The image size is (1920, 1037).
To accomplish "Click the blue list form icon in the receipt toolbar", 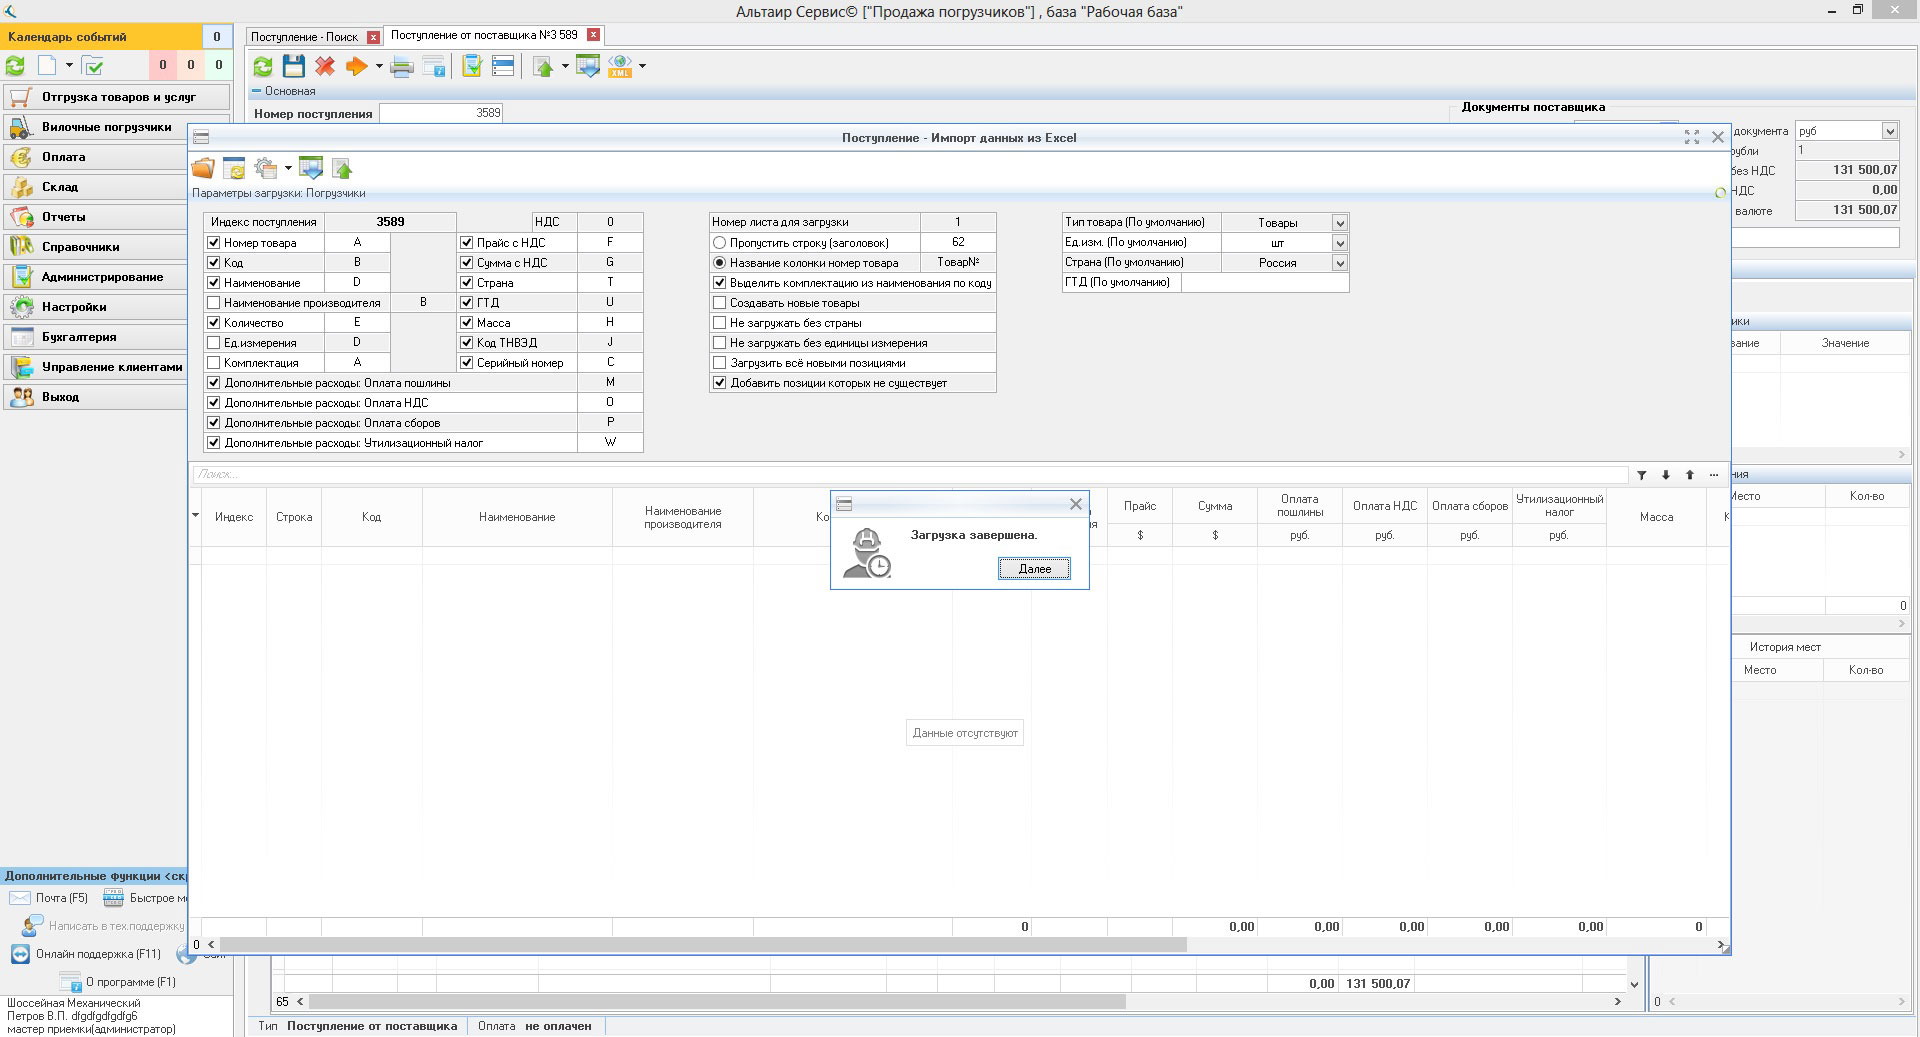I will point(503,67).
